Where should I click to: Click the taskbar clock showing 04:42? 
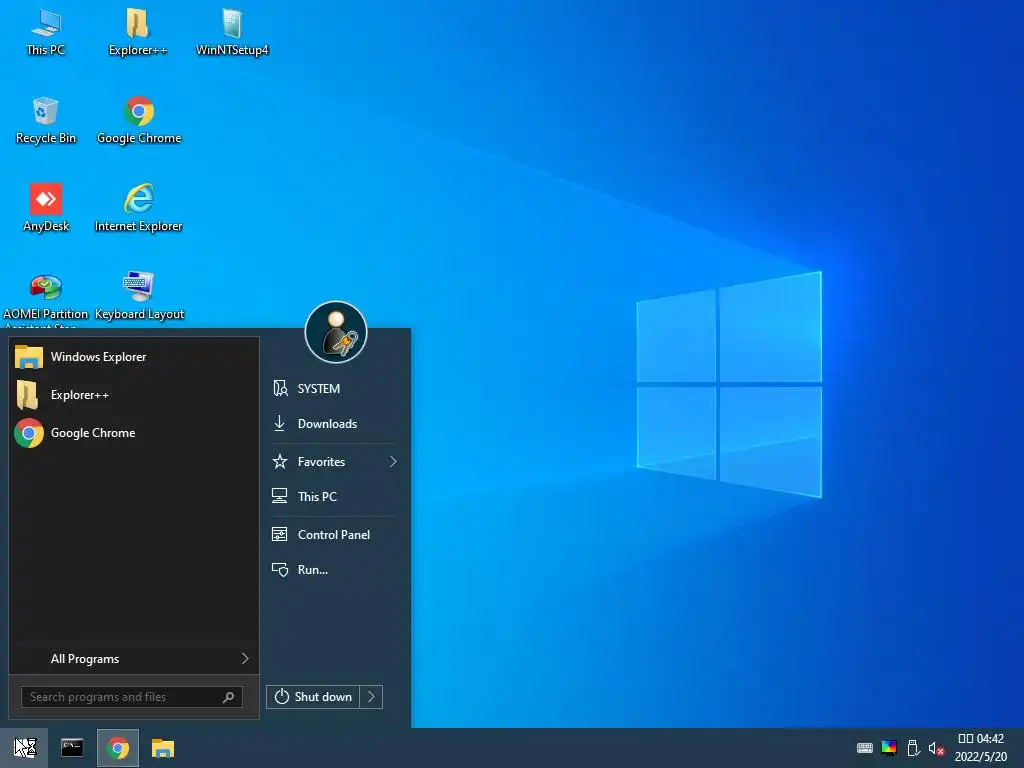click(x=981, y=748)
